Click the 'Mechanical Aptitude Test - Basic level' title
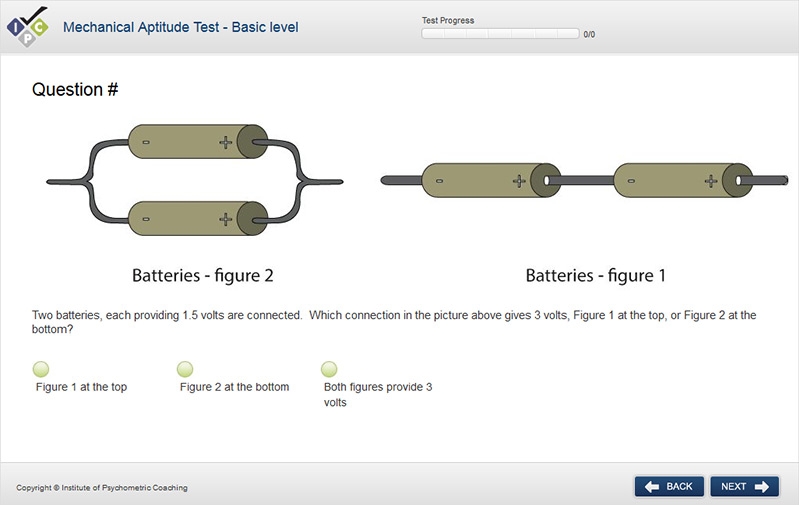799x505 pixels. coord(180,27)
